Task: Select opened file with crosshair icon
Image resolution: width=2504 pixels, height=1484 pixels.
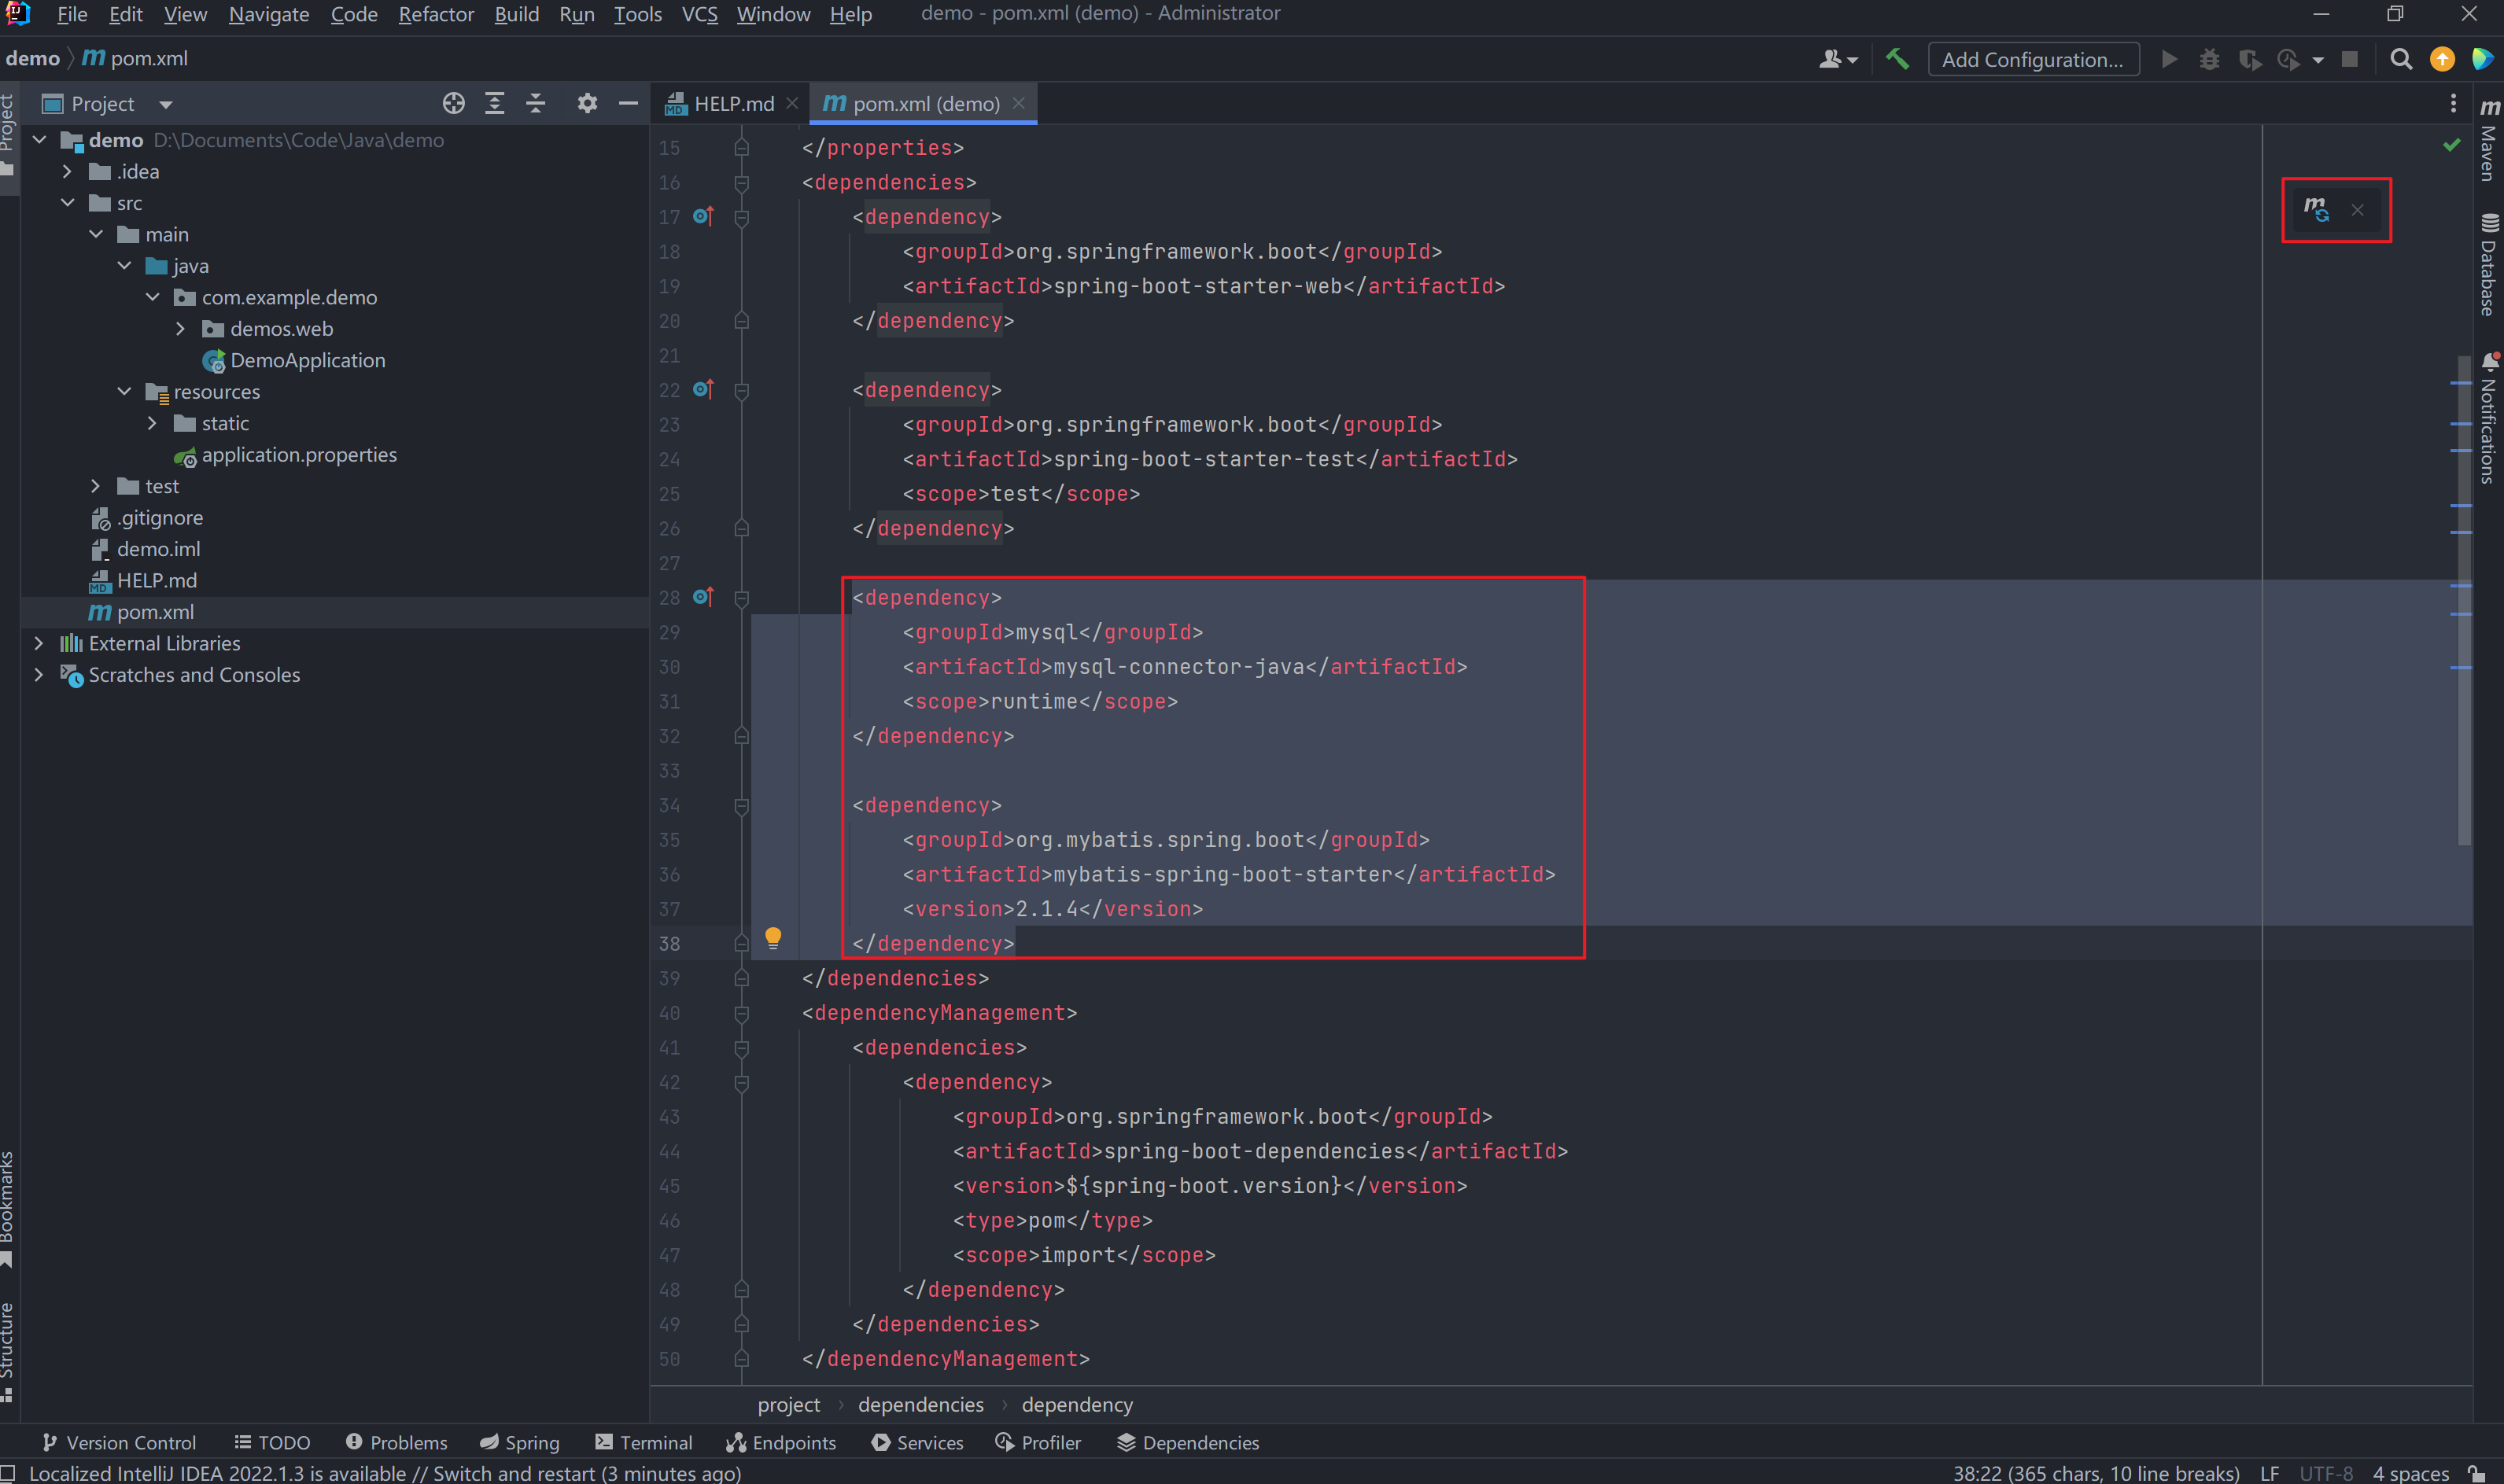Action: click(x=454, y=103)
